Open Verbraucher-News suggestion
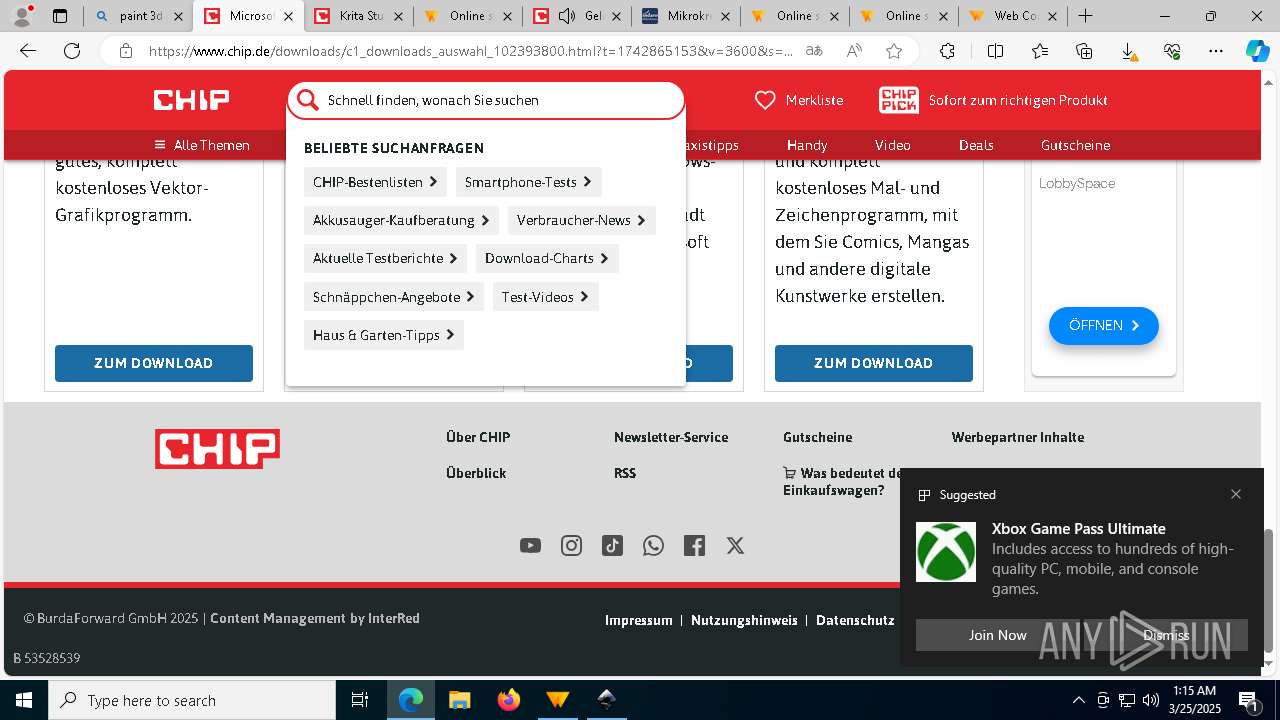1280x720 pixels. click(581, 220)
